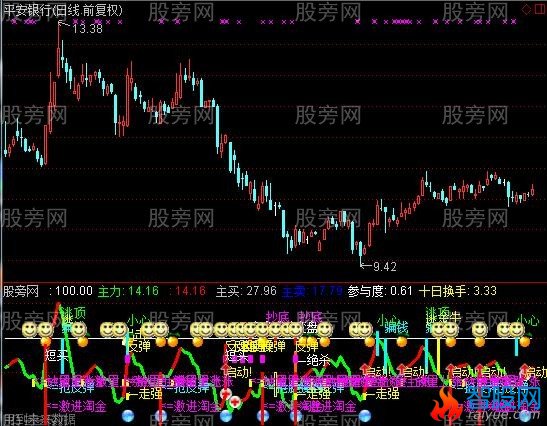Click the red square icon beside the diamond
547x426 pixels.
click(540, 9)
